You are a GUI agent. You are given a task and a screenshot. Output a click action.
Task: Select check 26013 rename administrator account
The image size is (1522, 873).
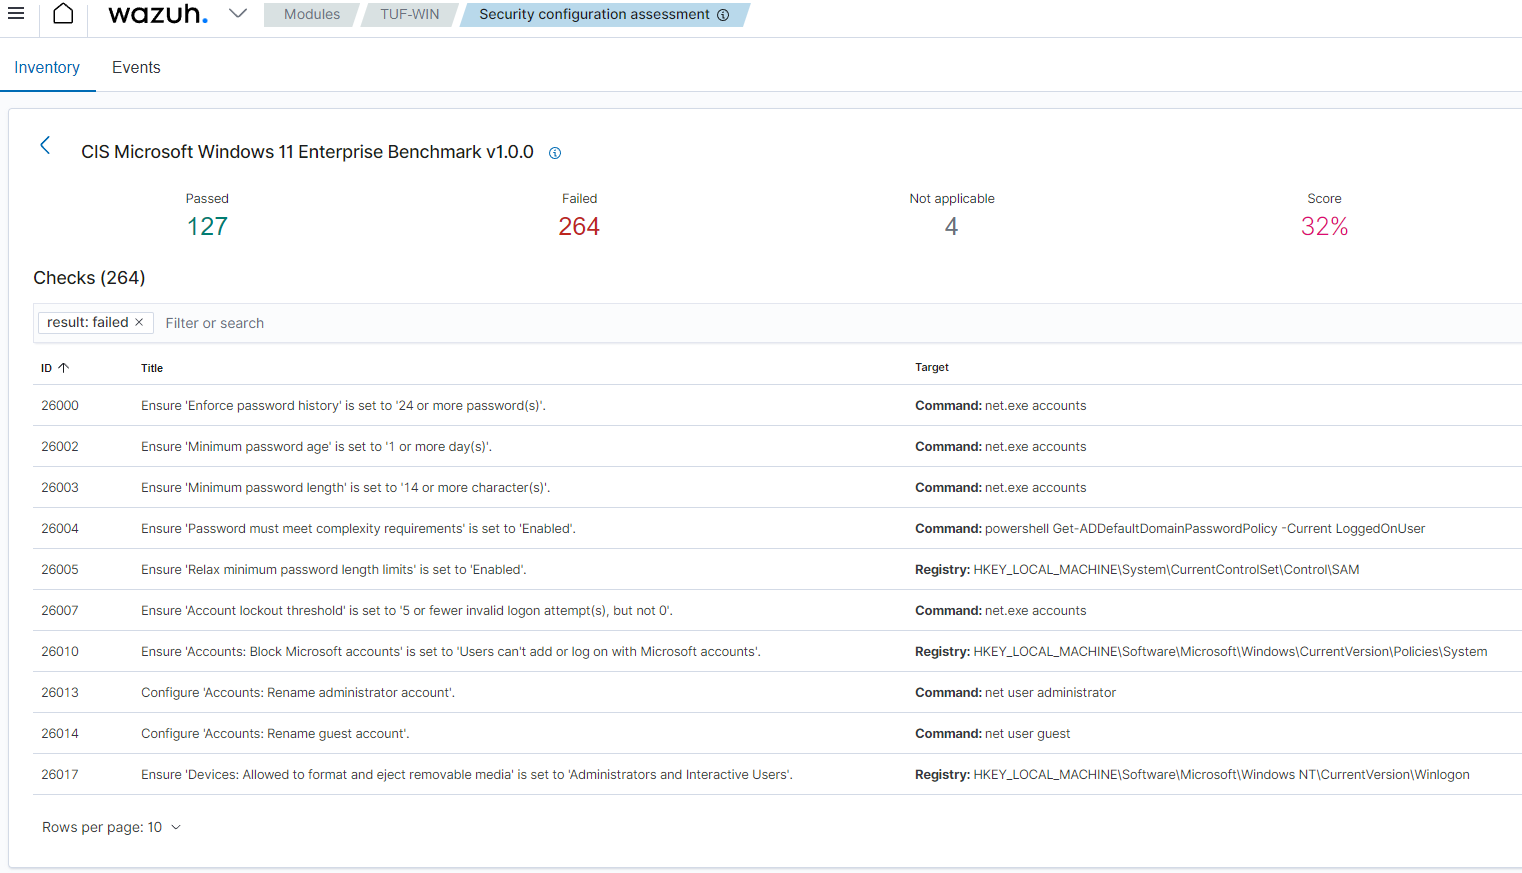pos(298,693)
